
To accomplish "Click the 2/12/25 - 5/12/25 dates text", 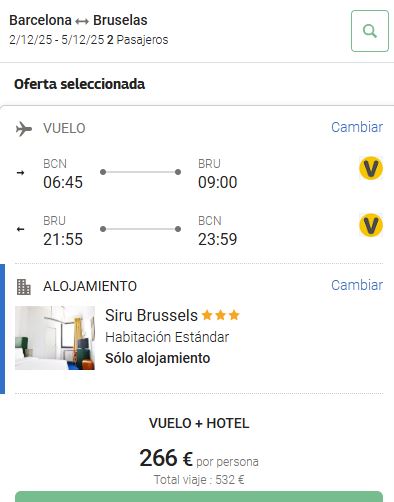I will [x=57, y=40].
